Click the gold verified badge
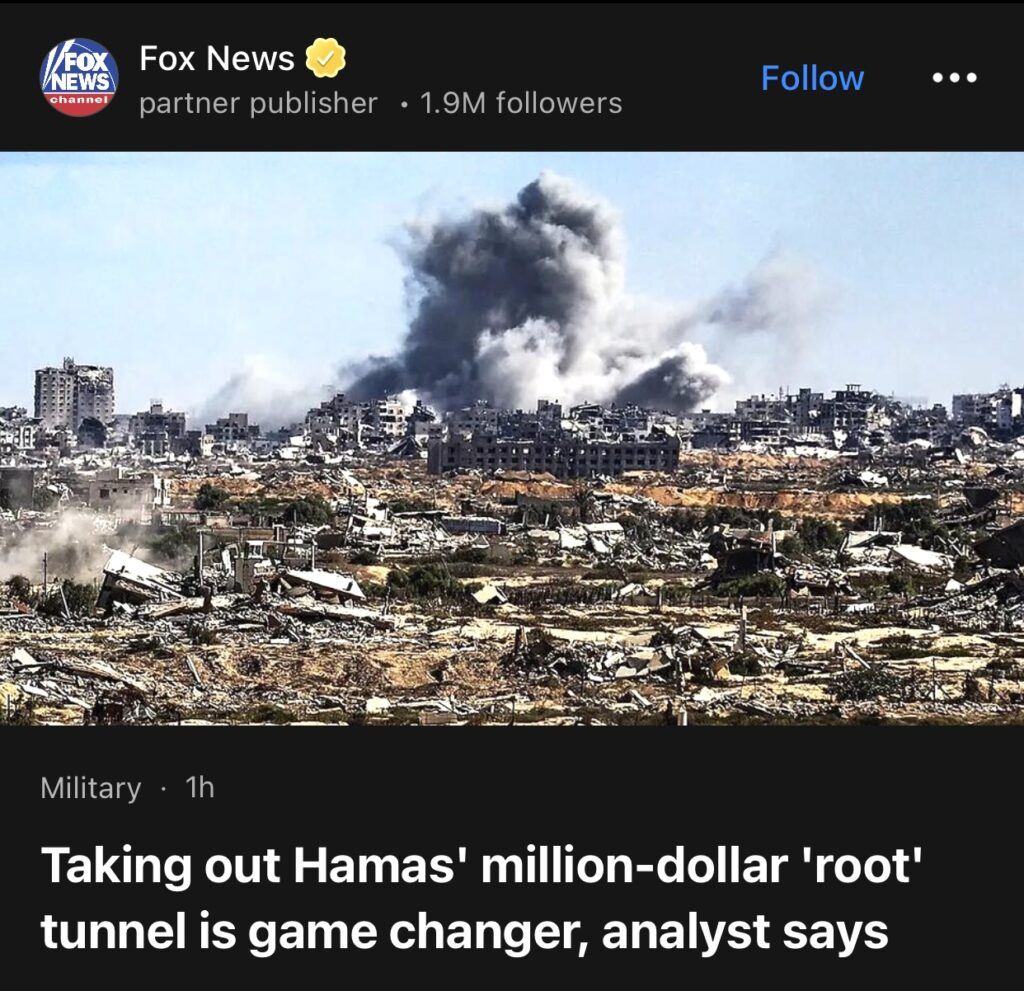The height and width of the screenshot is (991, 1024). (x=326, y=59)
